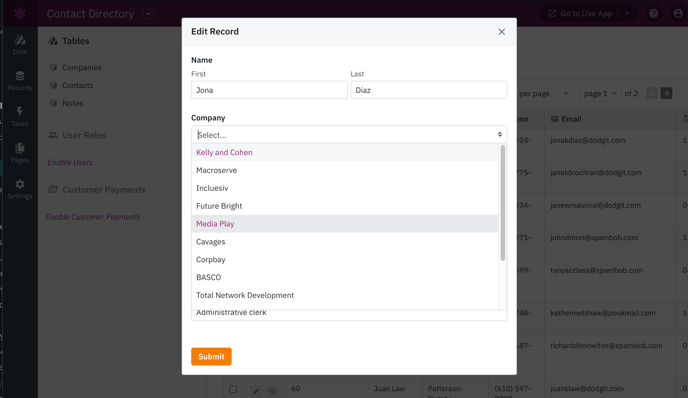The image size is (688, 398).
Task: Open the Data section in sidebar
Action: click(20, 45)
